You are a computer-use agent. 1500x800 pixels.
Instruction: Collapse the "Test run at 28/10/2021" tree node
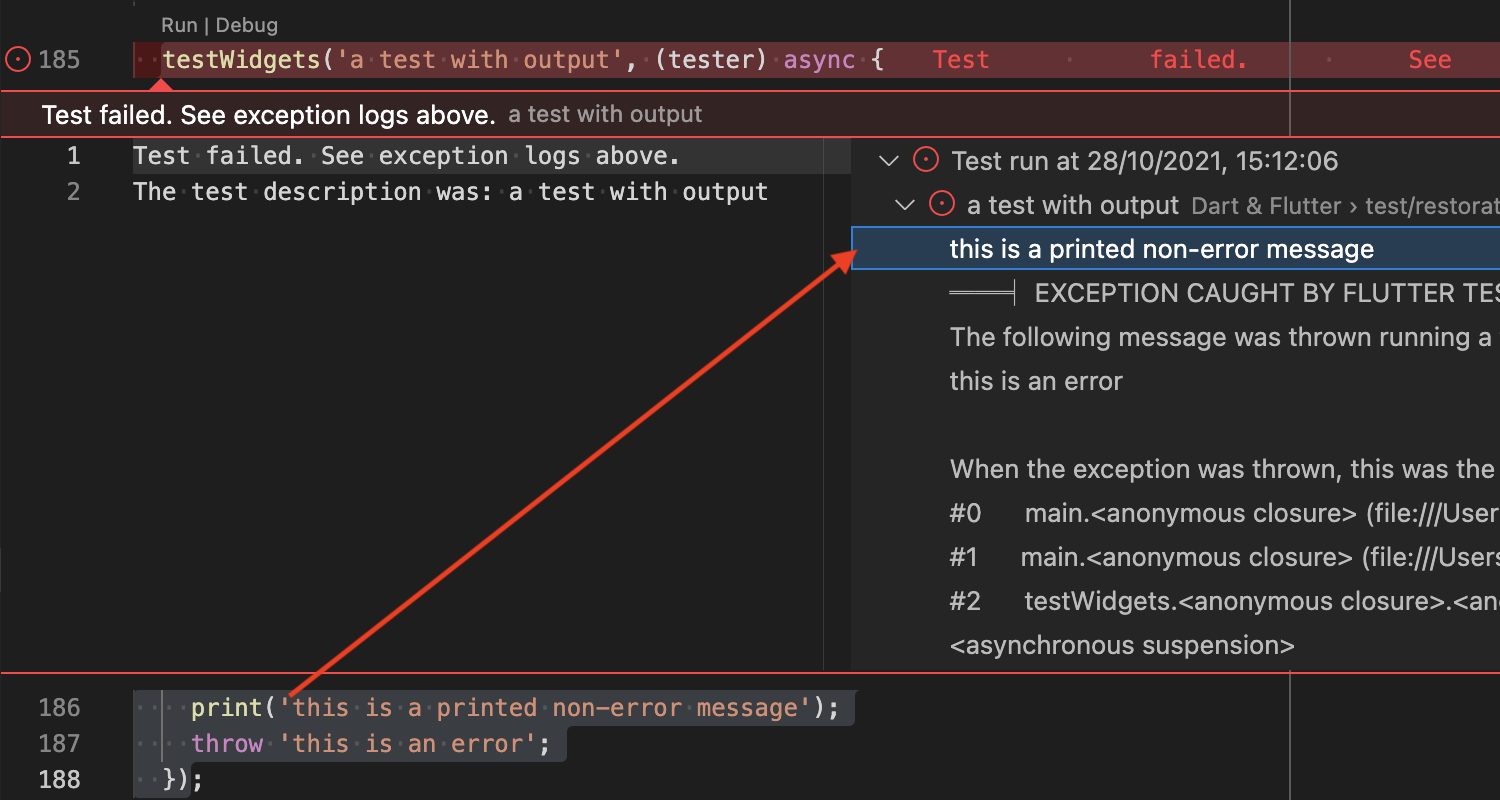pyautogui.click(x=888, y=160)
